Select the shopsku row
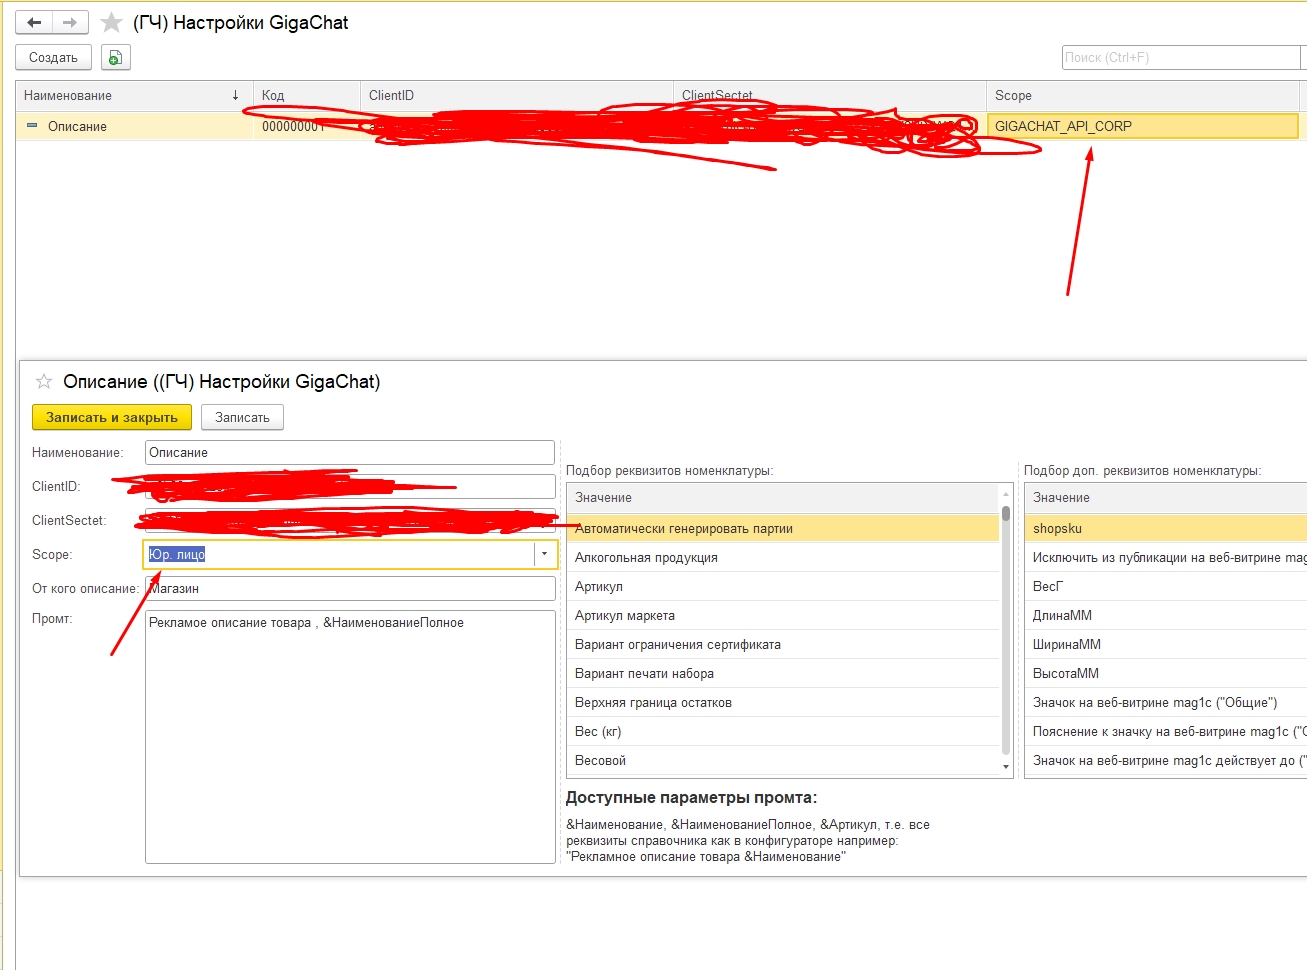Screen dimensions: 1307x970 pyautogui.click(x=1166, y=528)
